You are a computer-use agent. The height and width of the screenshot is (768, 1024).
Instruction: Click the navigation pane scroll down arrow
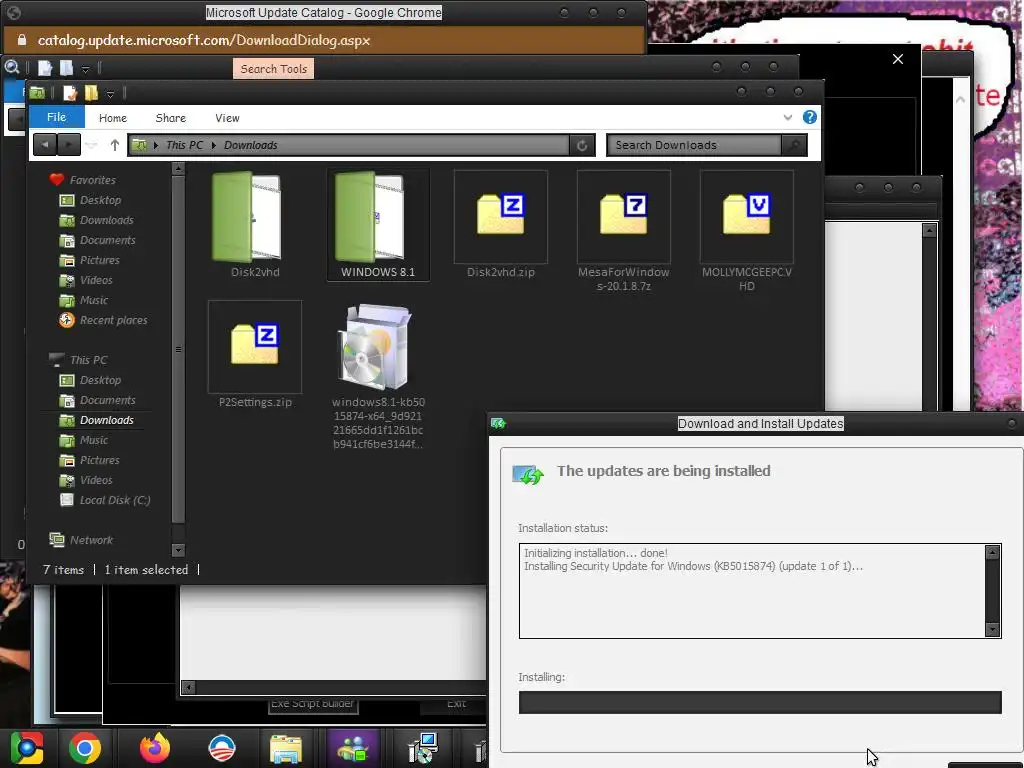pos(178,550)
